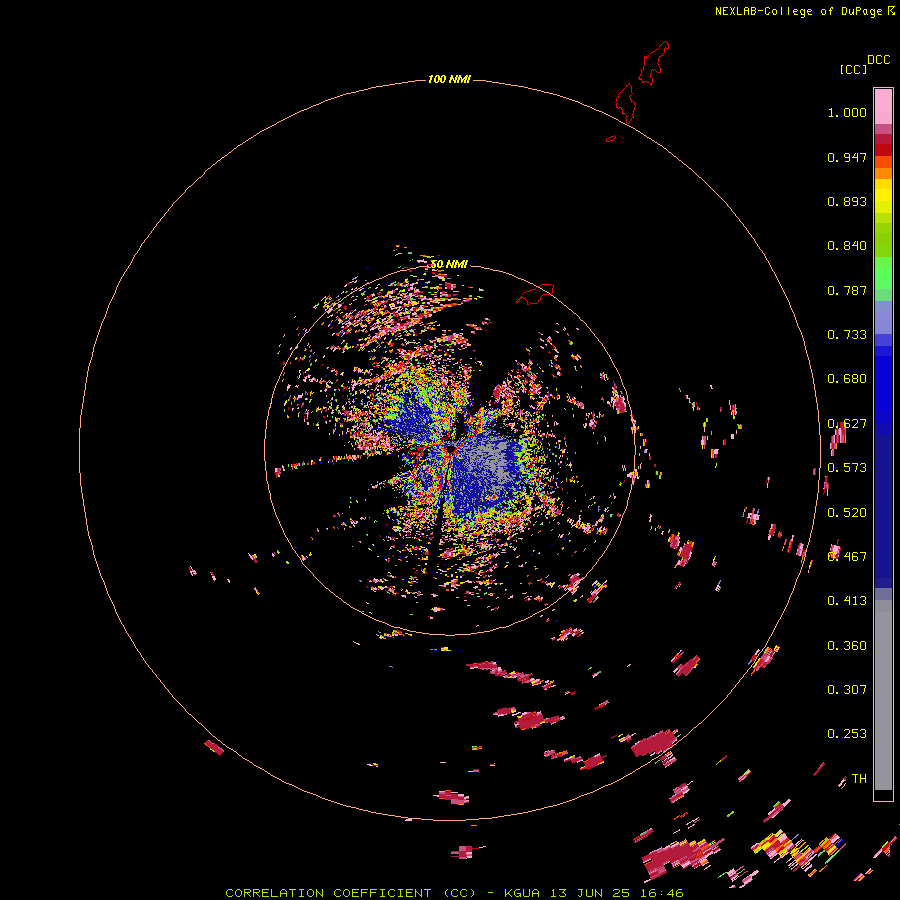This screenshot has height=900, width=900.
Task: Click the 0.787 value on the legend
Action: click(847, 290)
